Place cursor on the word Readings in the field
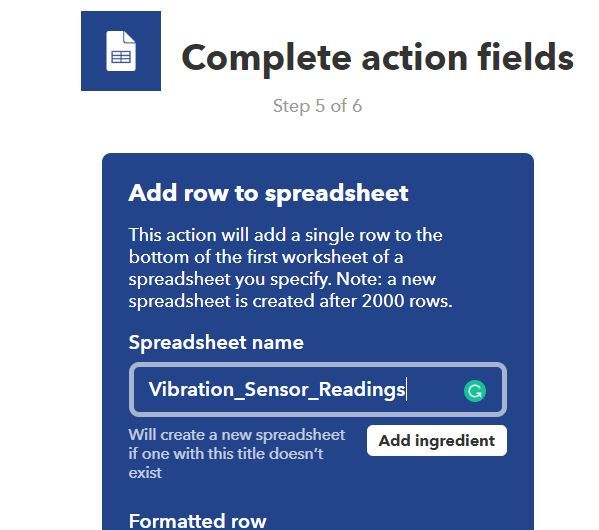Viewport: 599px width, 530px height. pyautogui.click(x=362, y=390)
